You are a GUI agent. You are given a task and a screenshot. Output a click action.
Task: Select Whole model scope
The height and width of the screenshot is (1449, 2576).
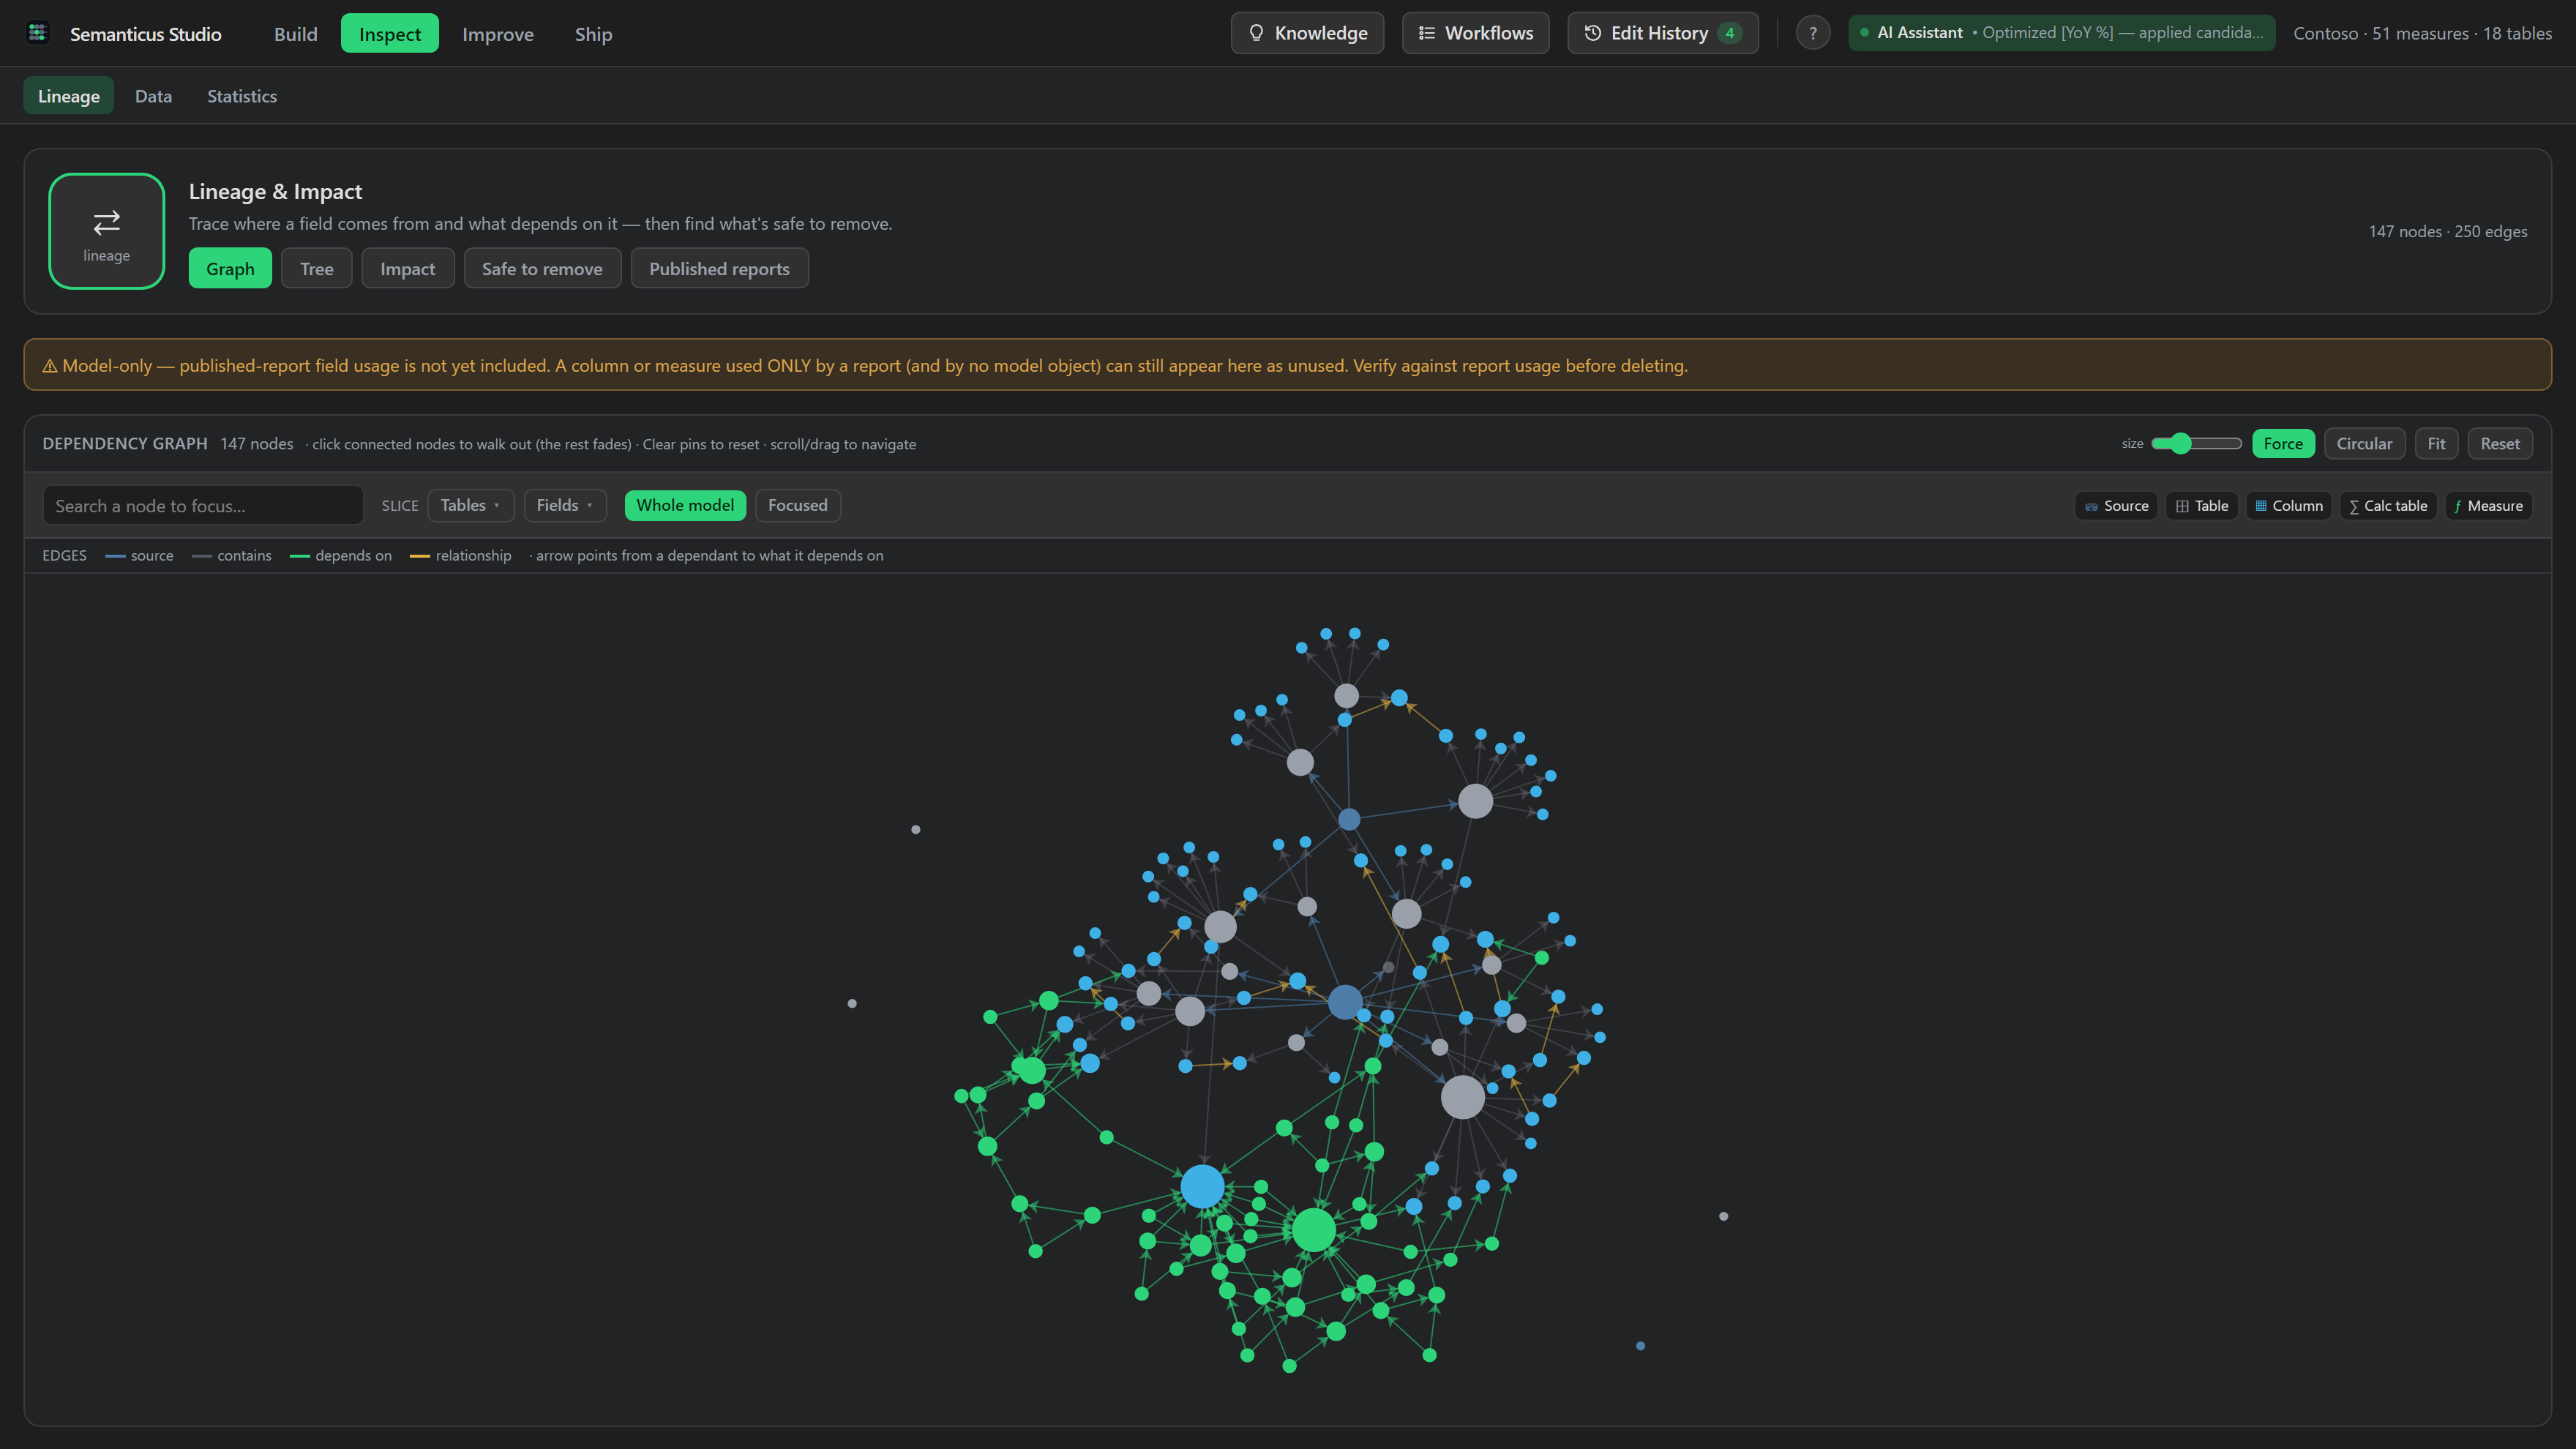[x=685, y=505]
